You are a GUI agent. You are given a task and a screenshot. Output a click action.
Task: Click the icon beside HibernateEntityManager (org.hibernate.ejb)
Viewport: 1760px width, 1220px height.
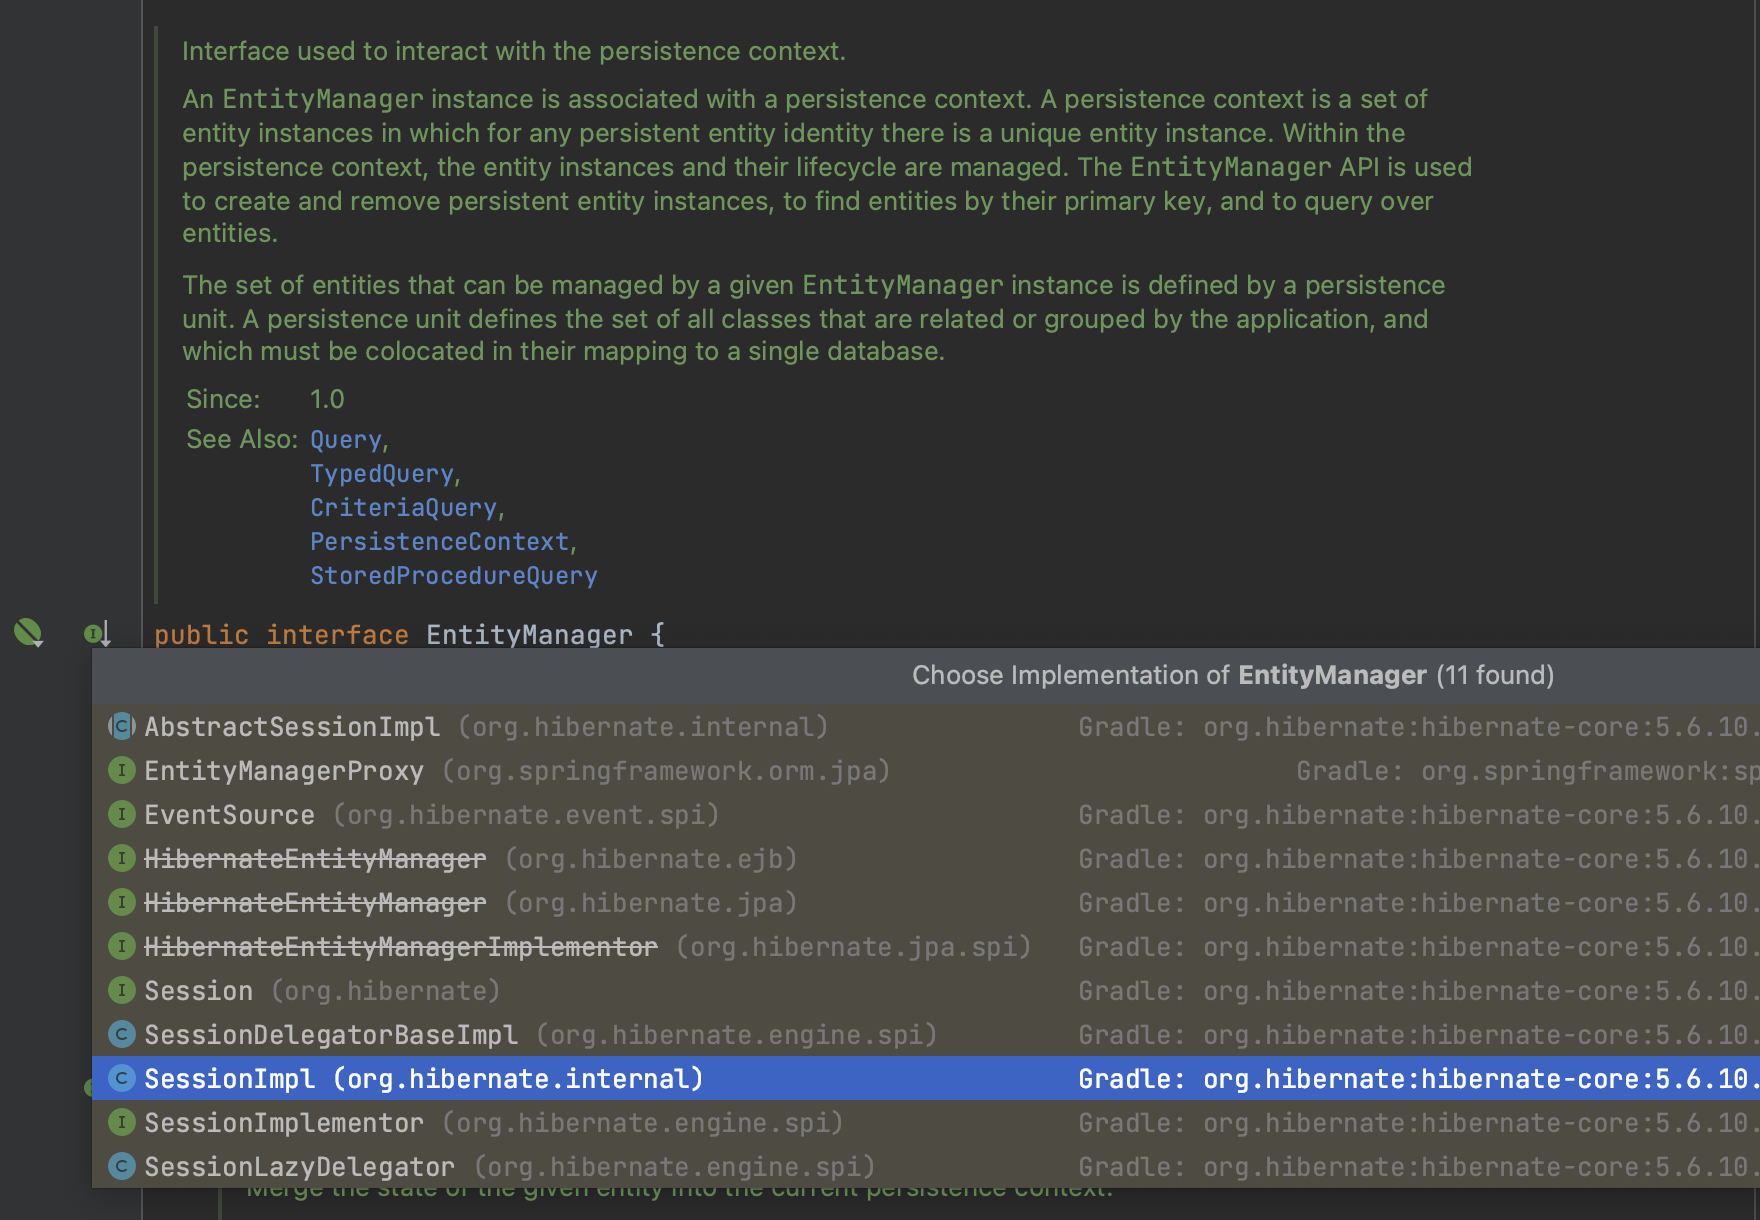[122, 858]
